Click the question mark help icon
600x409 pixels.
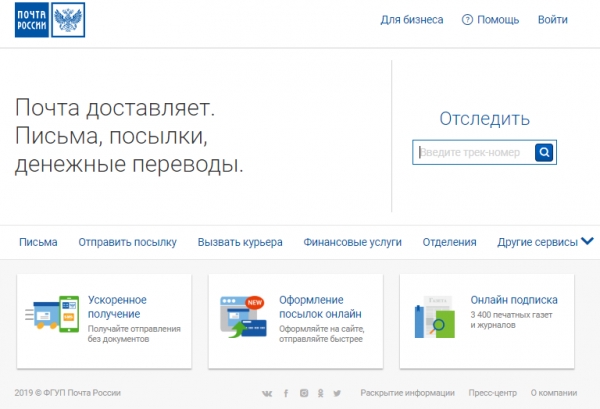(467, 20)
